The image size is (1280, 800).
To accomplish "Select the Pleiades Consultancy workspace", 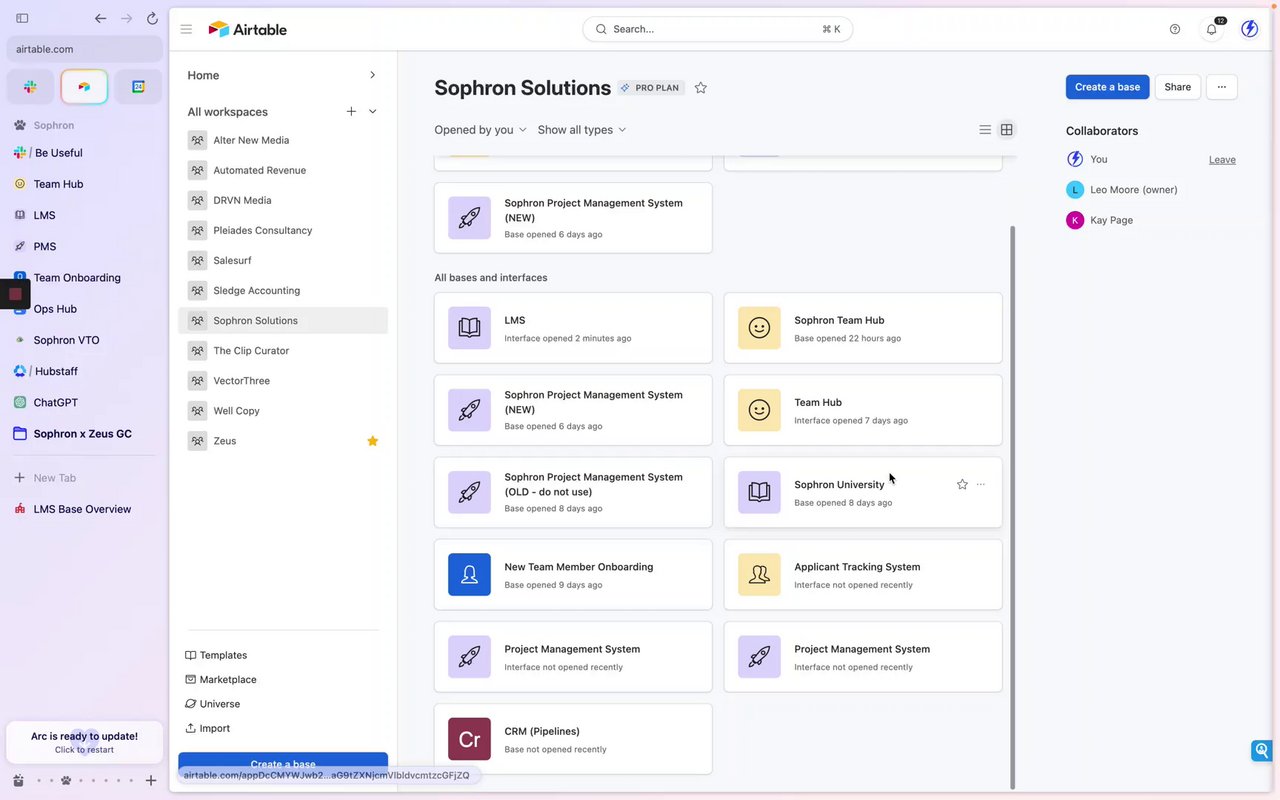I will [262, 230].
